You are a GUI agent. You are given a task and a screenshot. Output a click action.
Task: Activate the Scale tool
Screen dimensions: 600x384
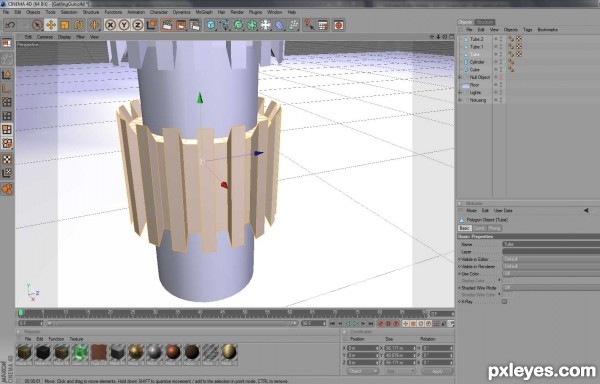(64, 25)
